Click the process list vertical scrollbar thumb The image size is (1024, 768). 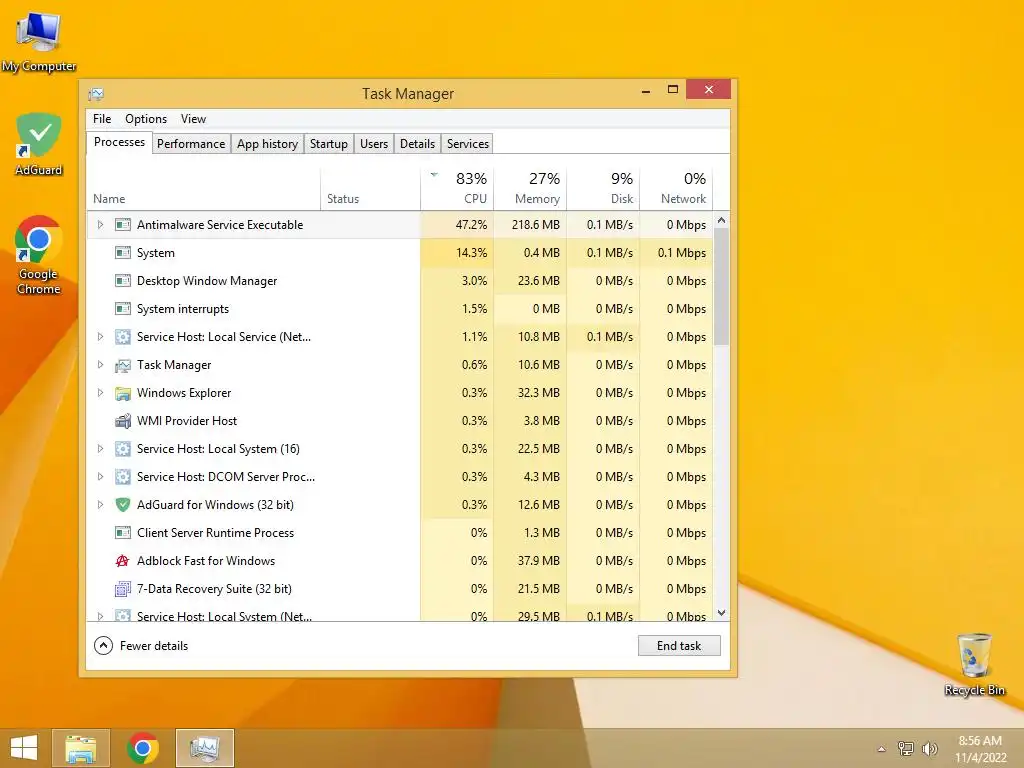coord(722,286)
